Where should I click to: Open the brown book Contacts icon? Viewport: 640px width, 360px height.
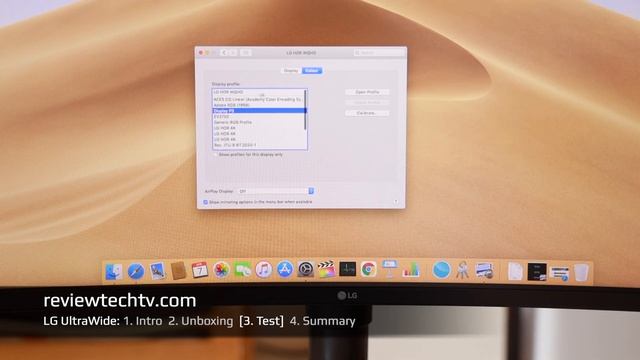178,271
